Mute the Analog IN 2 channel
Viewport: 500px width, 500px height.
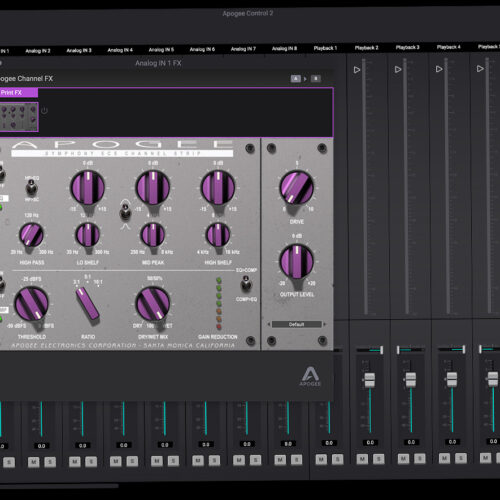click(x=33, y=462)
